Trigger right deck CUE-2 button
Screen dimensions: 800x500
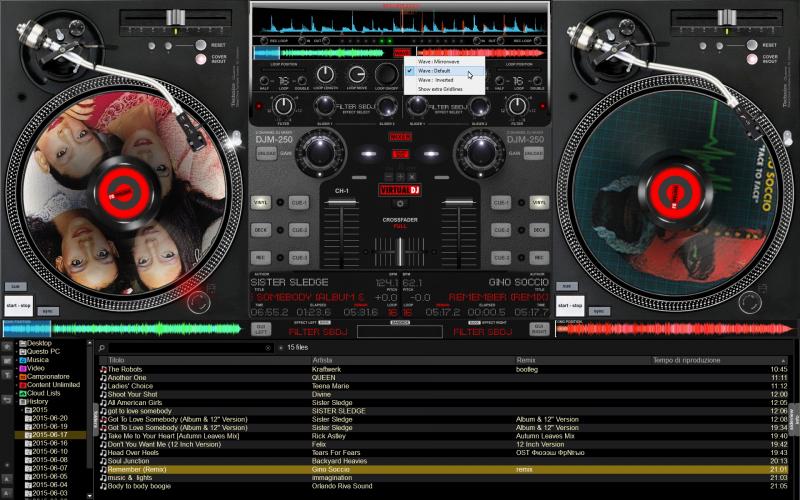(x=501, y=230)
